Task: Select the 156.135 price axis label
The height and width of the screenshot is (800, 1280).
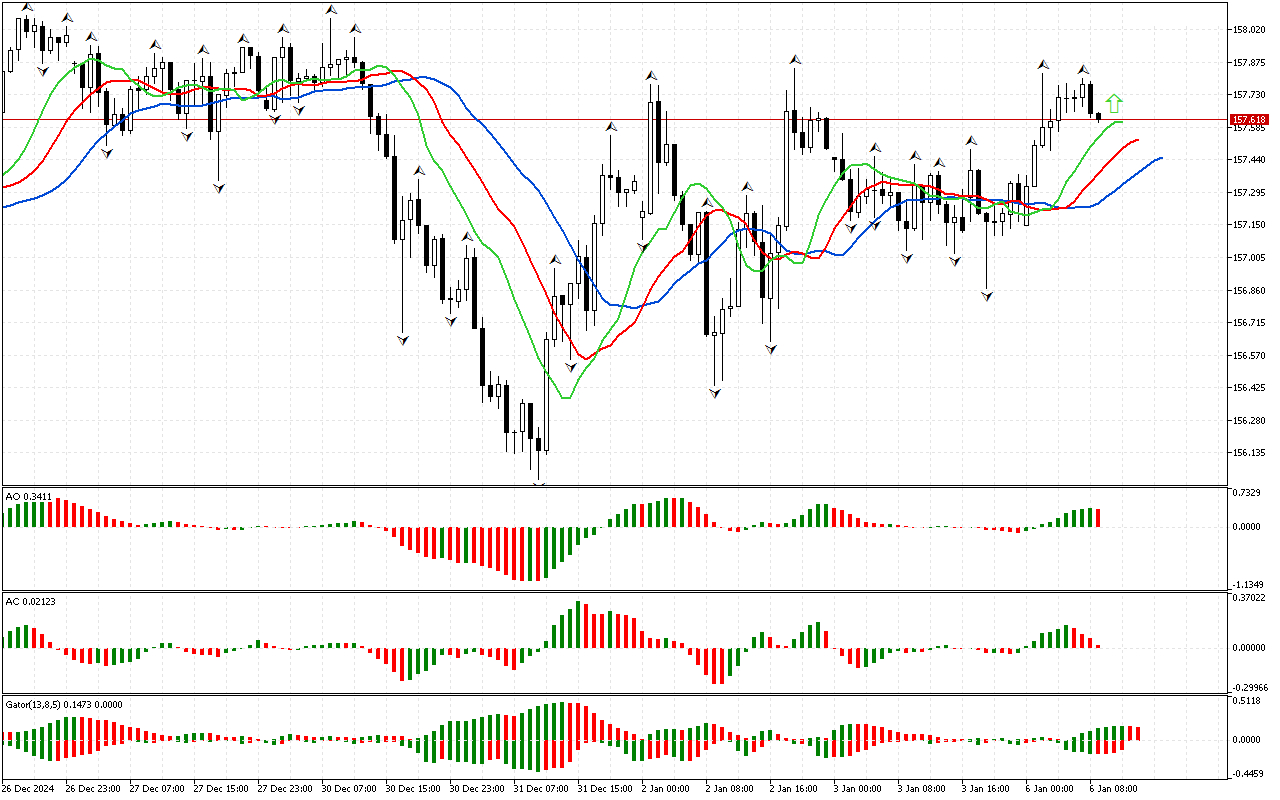Action: [1250, 453]
